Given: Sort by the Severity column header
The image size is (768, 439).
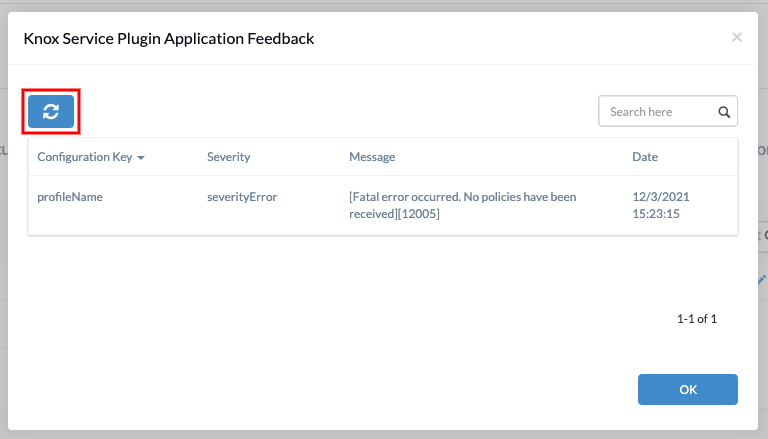Looking at the screenshot, I should pos(228,157).
